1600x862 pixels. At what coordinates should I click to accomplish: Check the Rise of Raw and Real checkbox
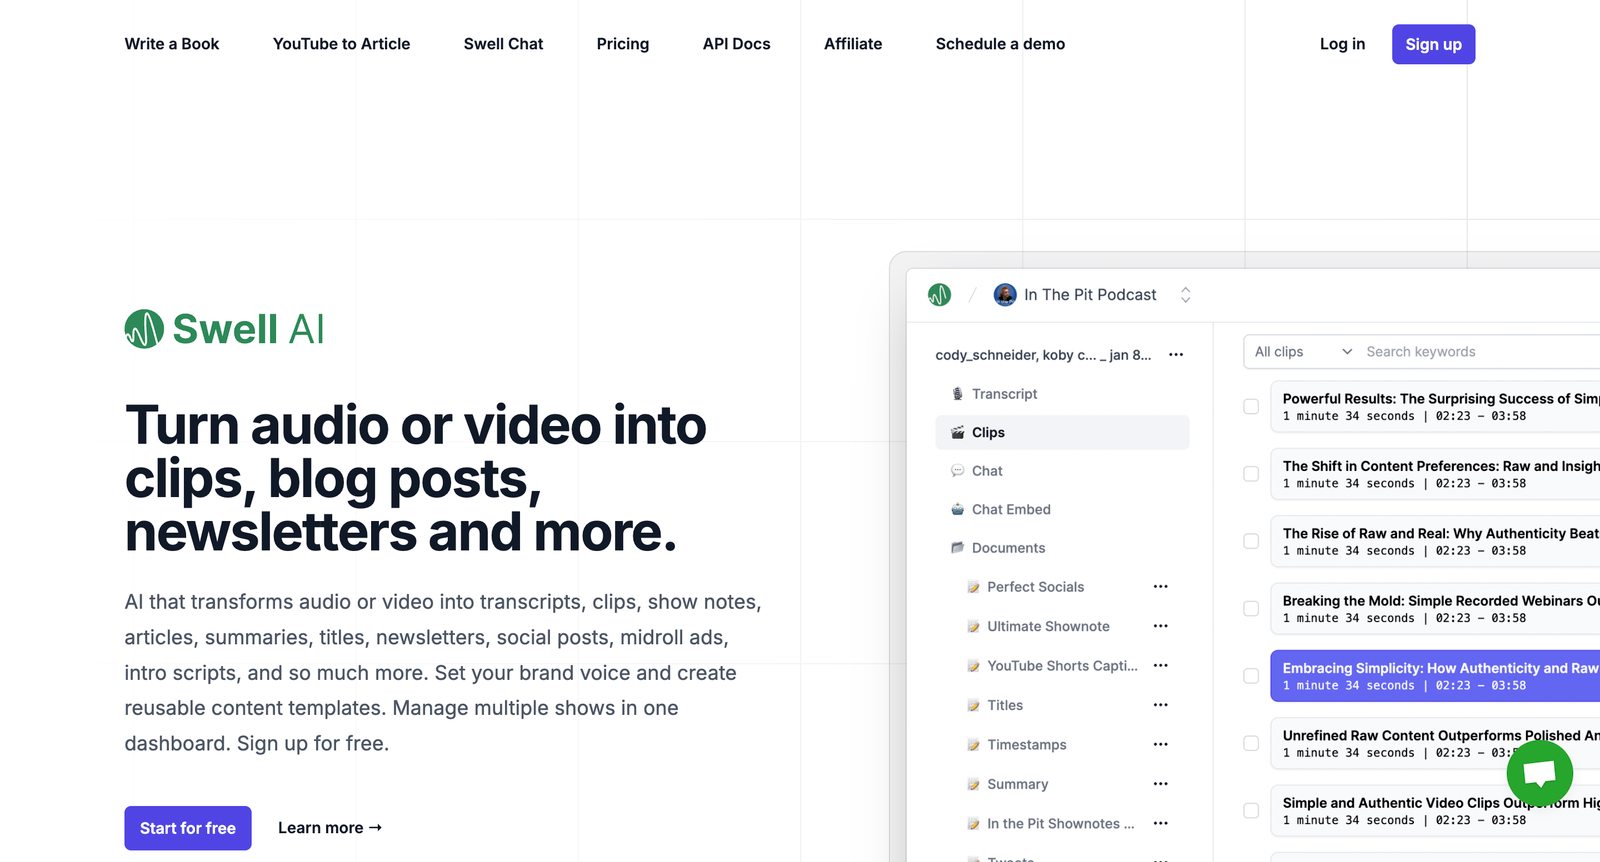(x=1251, y=541)
